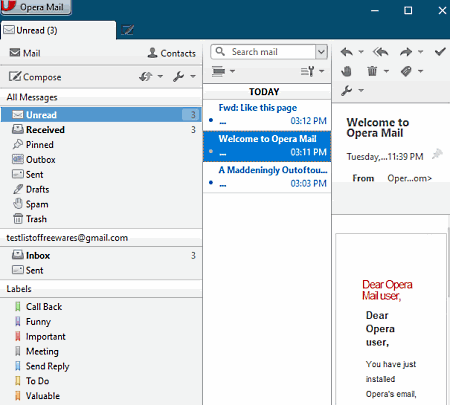
Task: Toggle unread dot on A Maddeningly Outoftou message
Action: [x=211, y=182]
